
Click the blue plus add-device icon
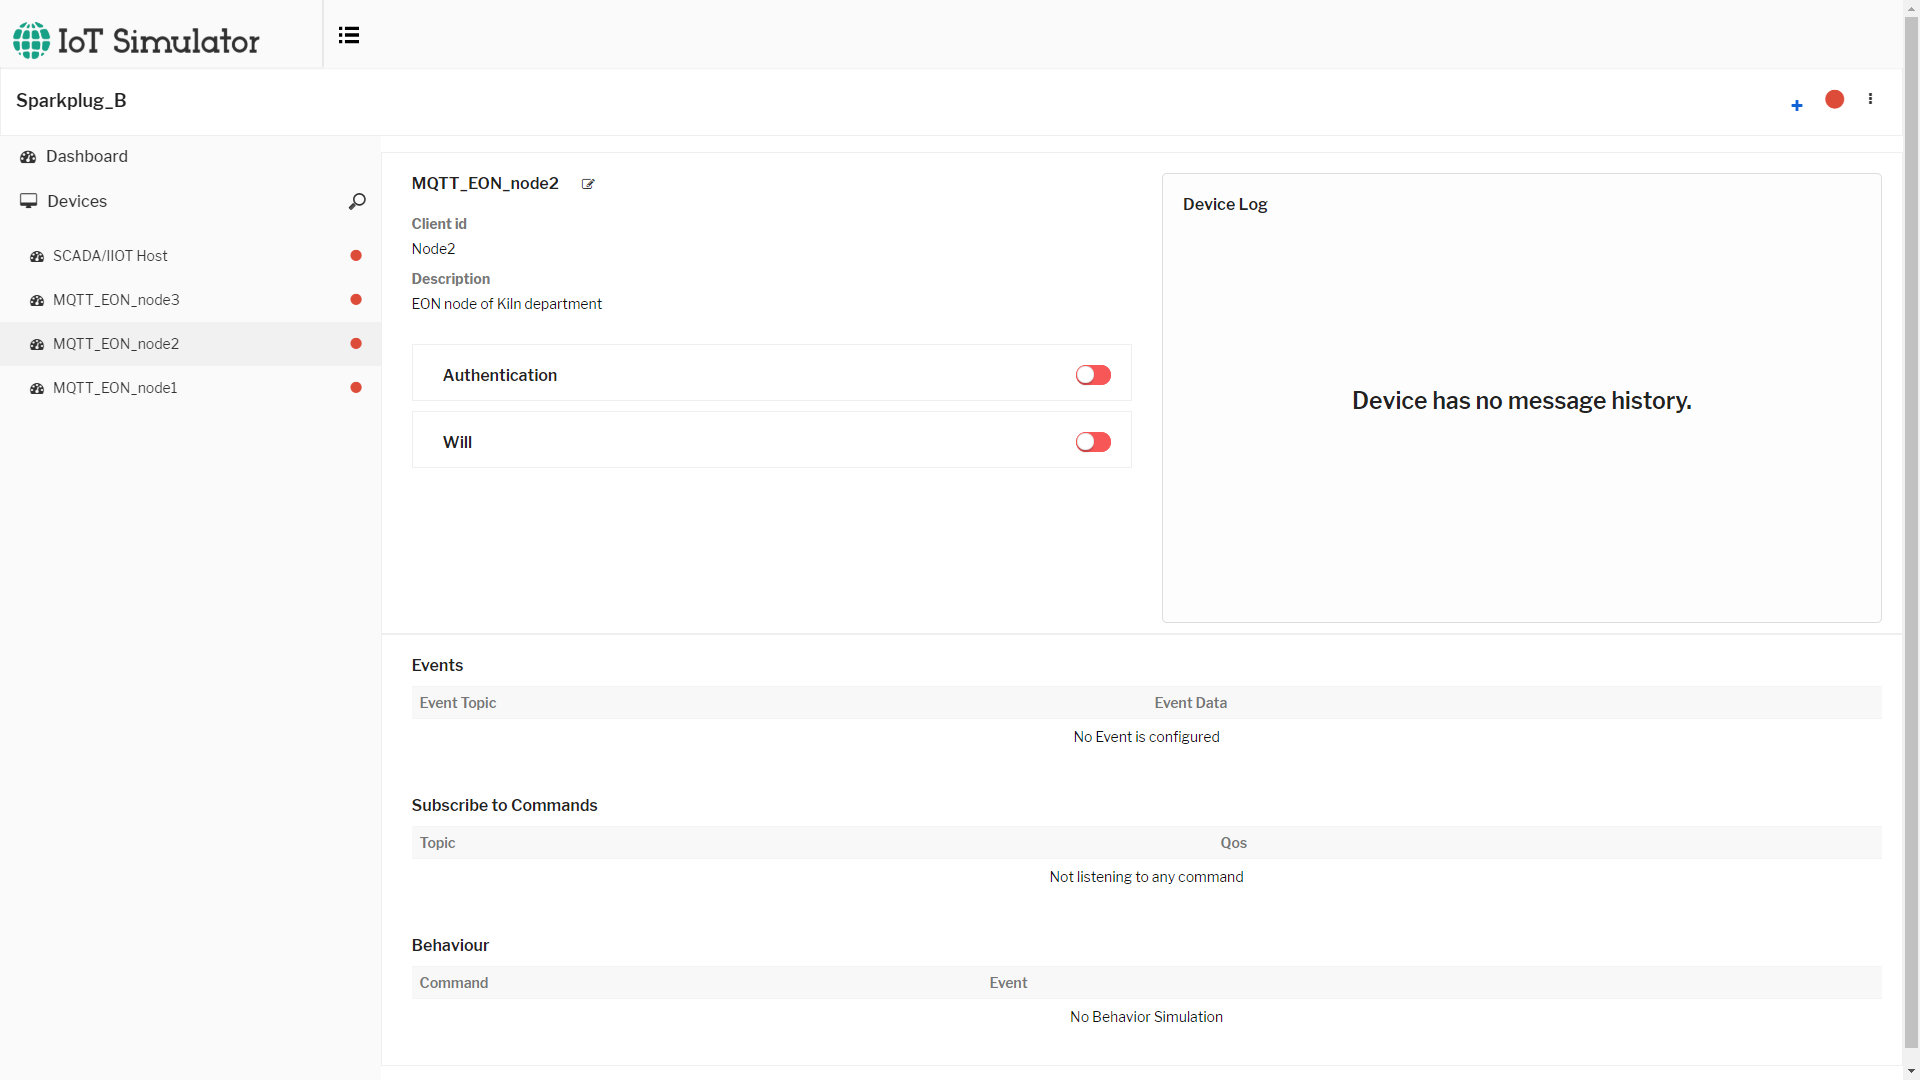(1797, 105)
